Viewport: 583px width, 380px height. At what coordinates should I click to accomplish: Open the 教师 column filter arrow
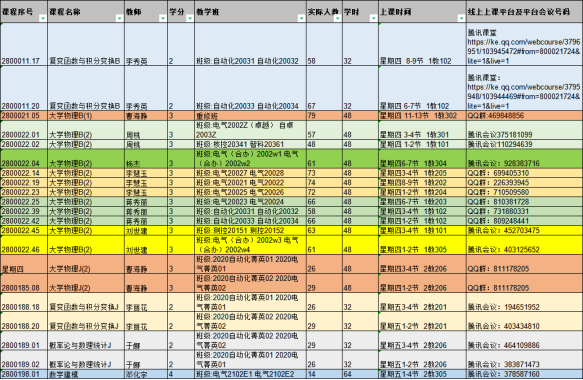[162, 19]
